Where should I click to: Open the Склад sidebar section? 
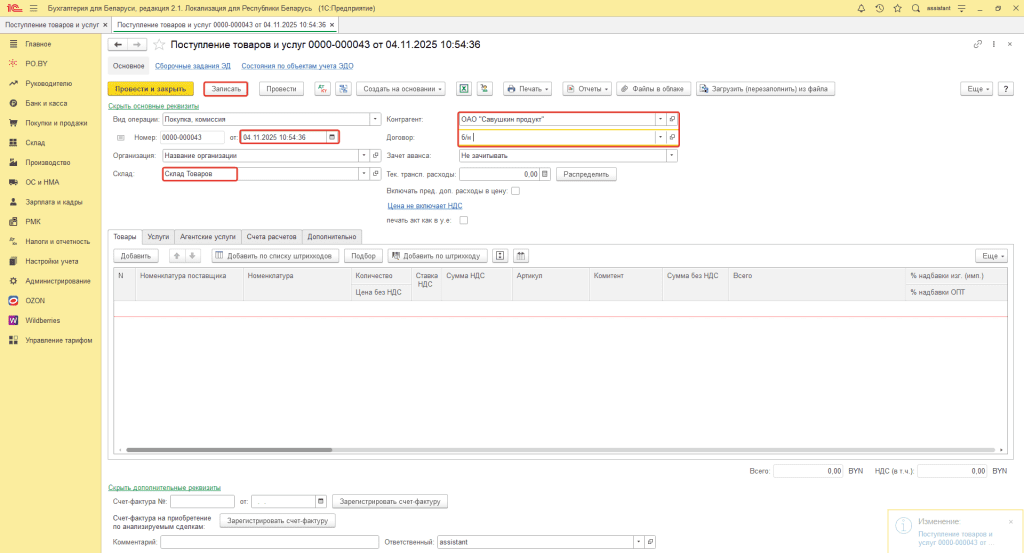click(x=35, y=142)
